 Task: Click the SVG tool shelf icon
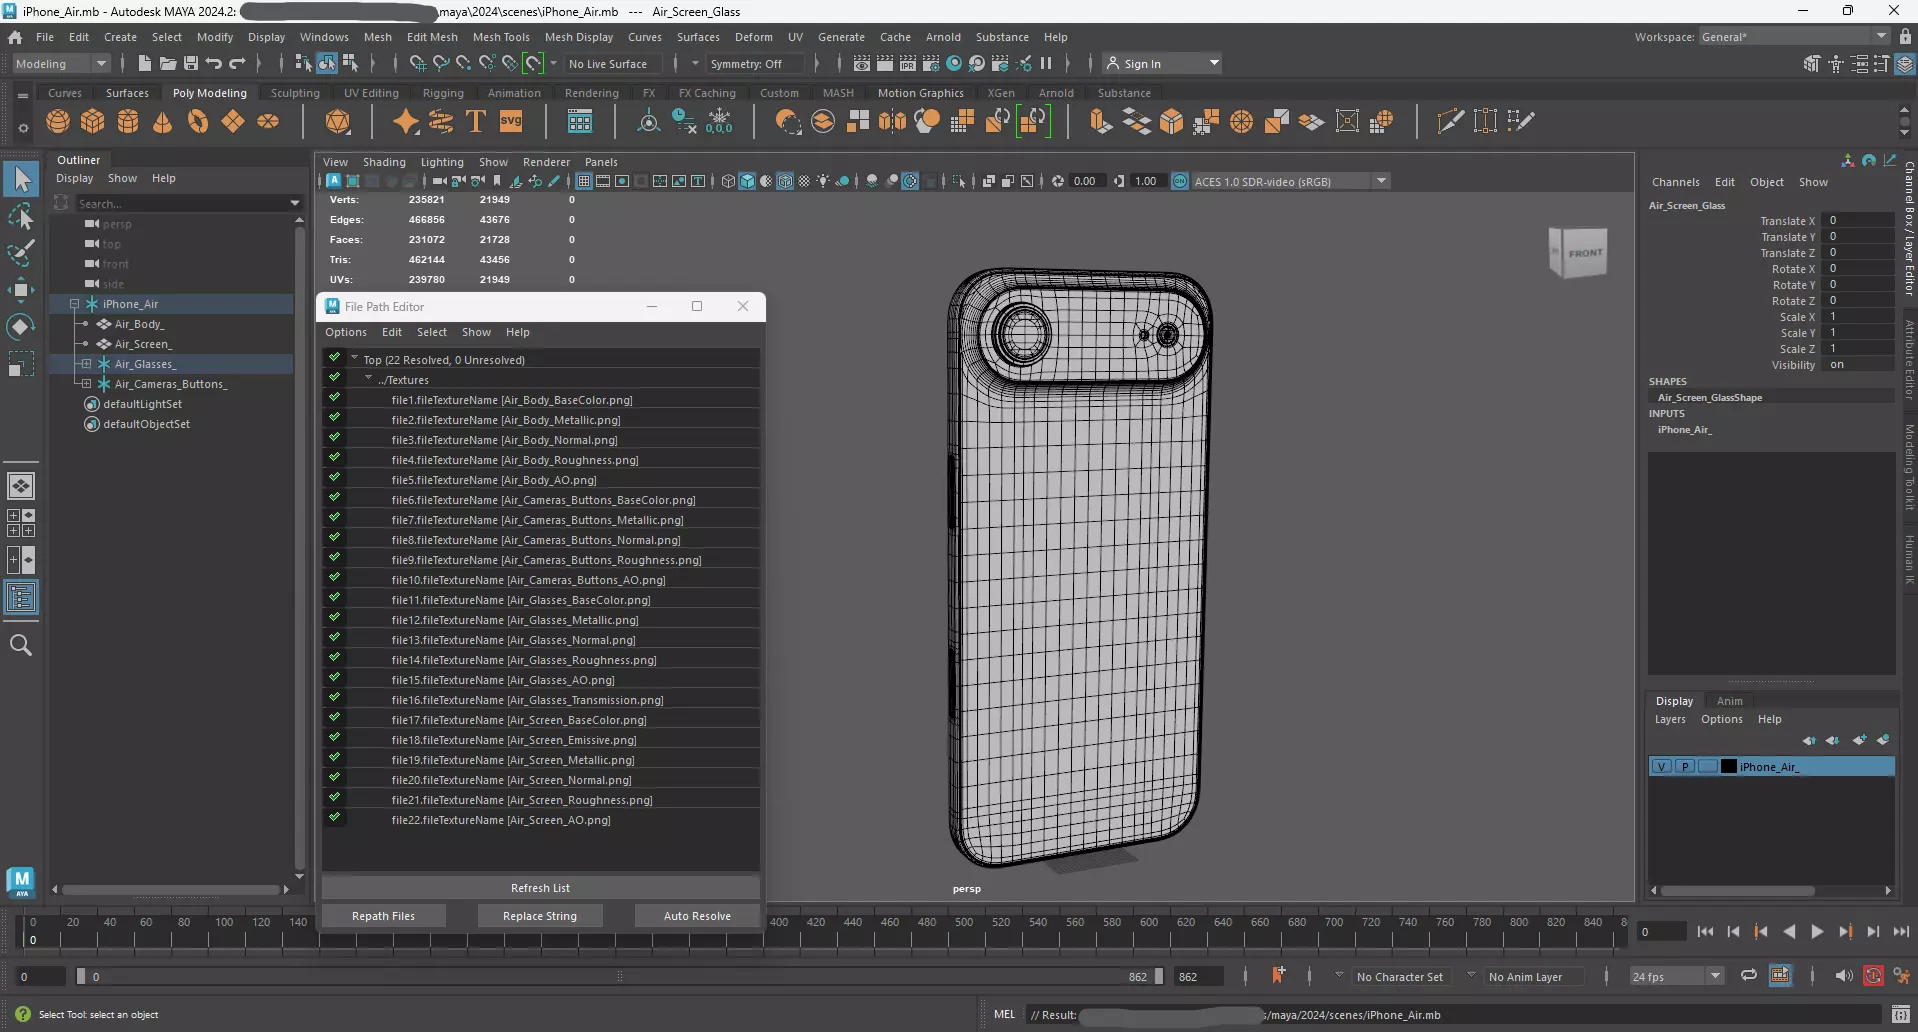tap(511, 122)
